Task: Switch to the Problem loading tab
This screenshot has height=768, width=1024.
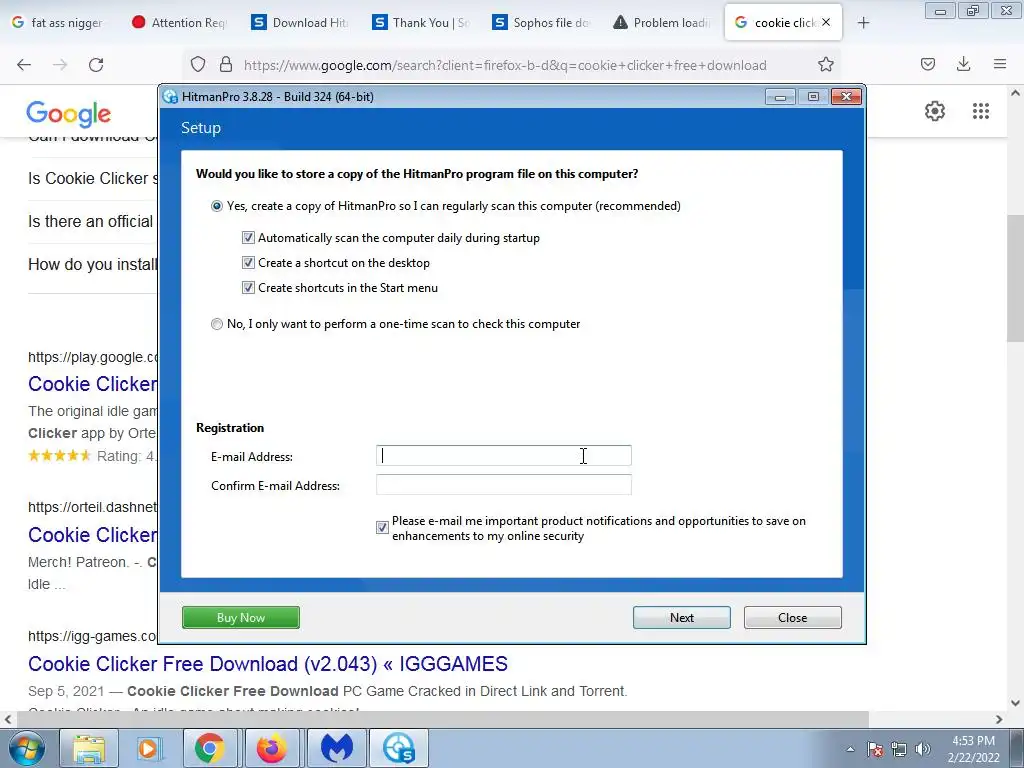Action: [660, 23]
